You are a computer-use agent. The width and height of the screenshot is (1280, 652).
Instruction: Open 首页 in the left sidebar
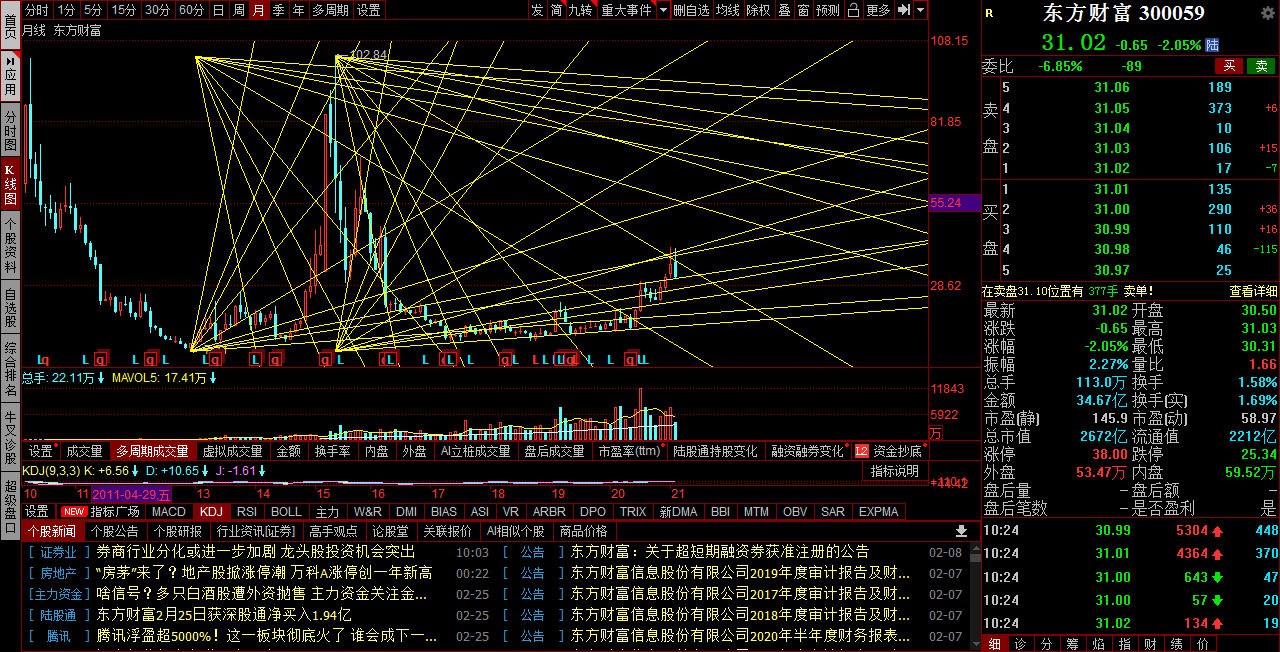coord(10,26)
